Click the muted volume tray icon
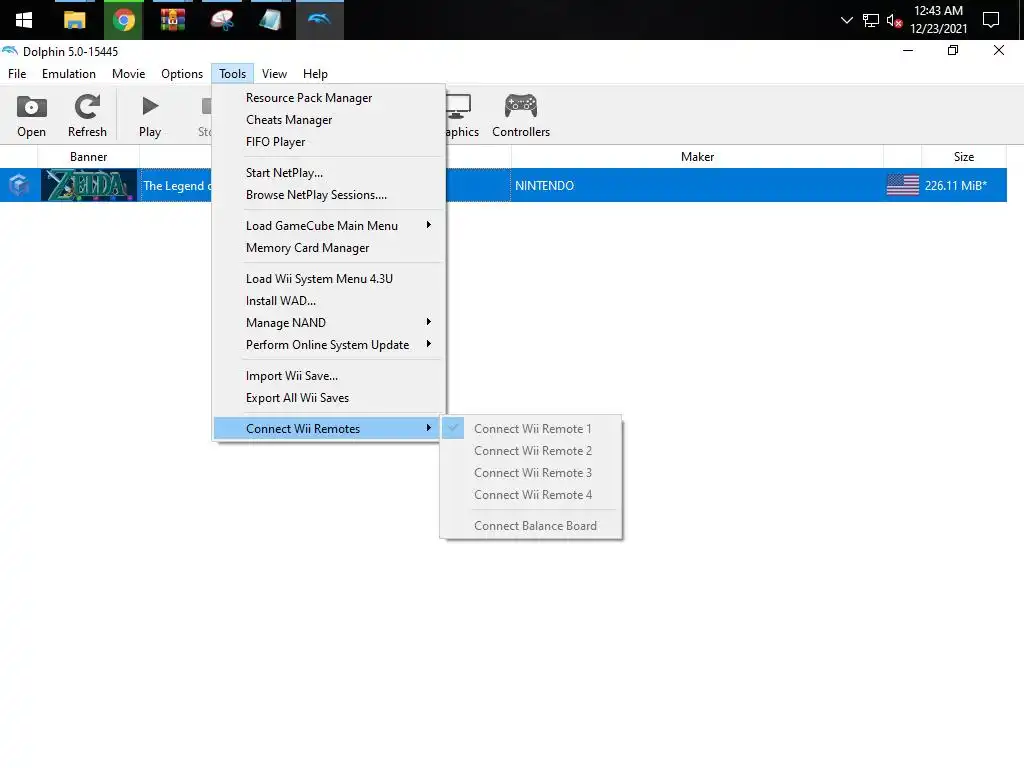This screenshot has height=768, width=1024. pyautogui.click(x=894, y=21)
